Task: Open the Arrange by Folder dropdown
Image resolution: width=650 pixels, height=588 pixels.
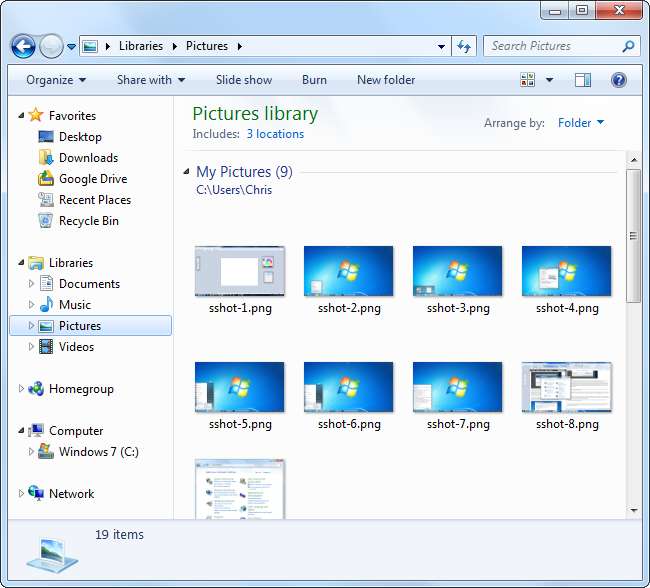Action: pos(581,123)
